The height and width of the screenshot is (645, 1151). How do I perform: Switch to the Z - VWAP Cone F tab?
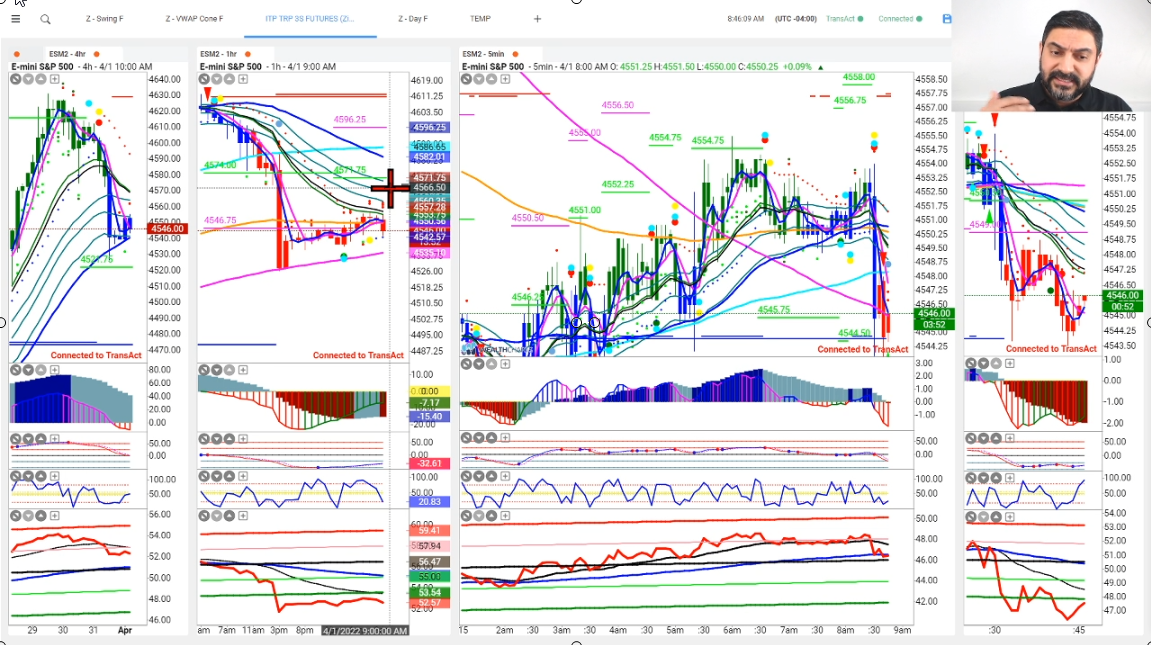(x=194, y=18)
